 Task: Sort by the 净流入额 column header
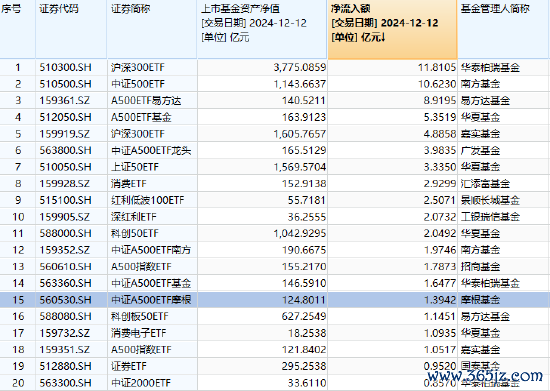click(393, 29)
